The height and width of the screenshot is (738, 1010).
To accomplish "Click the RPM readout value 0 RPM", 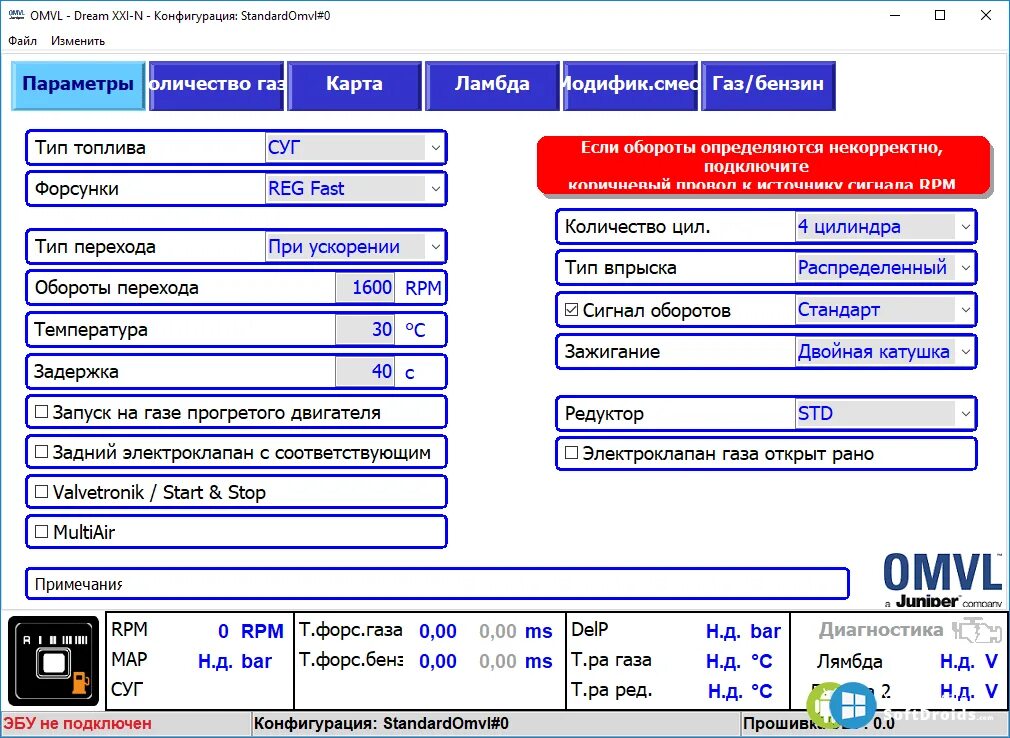I will (x=251, y=631).
